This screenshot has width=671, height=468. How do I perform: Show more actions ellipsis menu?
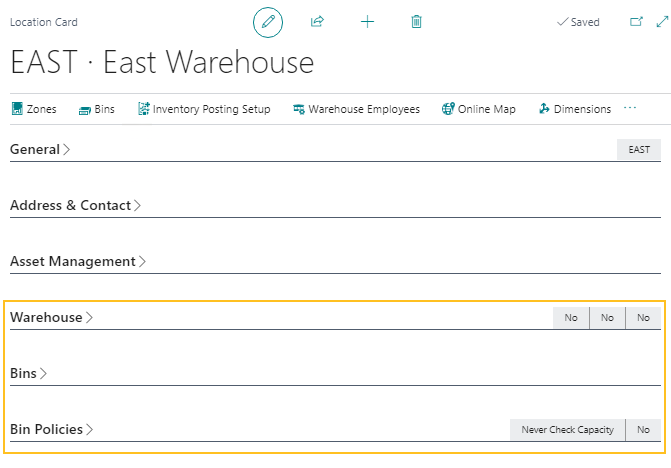(630, 108)
